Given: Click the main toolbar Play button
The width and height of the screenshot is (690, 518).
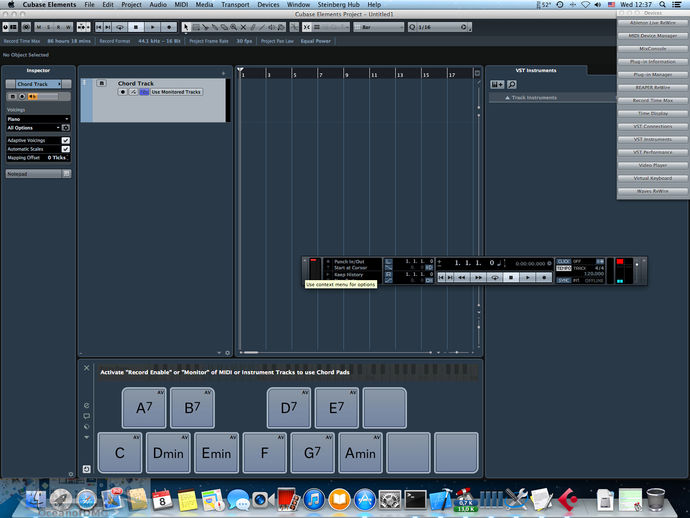Looking at the screenshot, I should pos(153,27).
